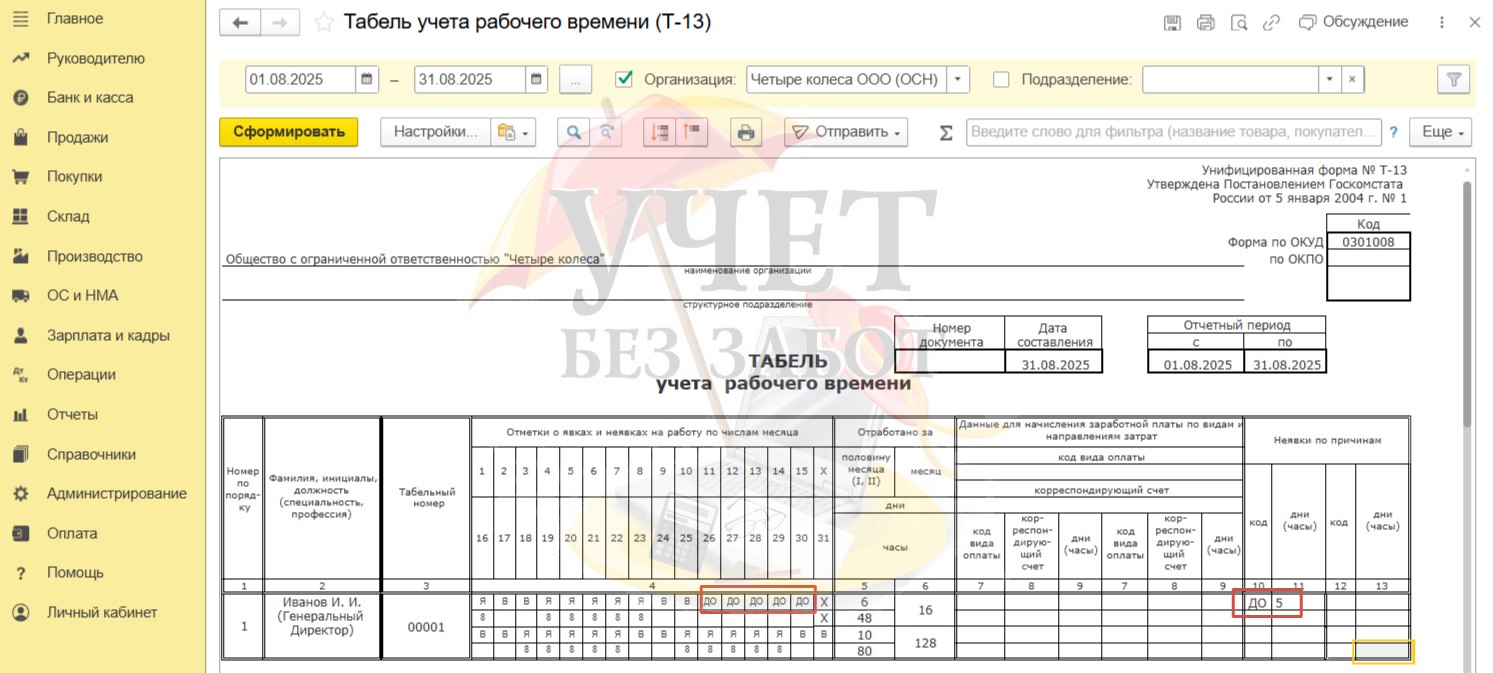Open the Руководителю section
The height and width of the screenshot is (673, 1493).
pyautogui.click(x=95, y=58)
